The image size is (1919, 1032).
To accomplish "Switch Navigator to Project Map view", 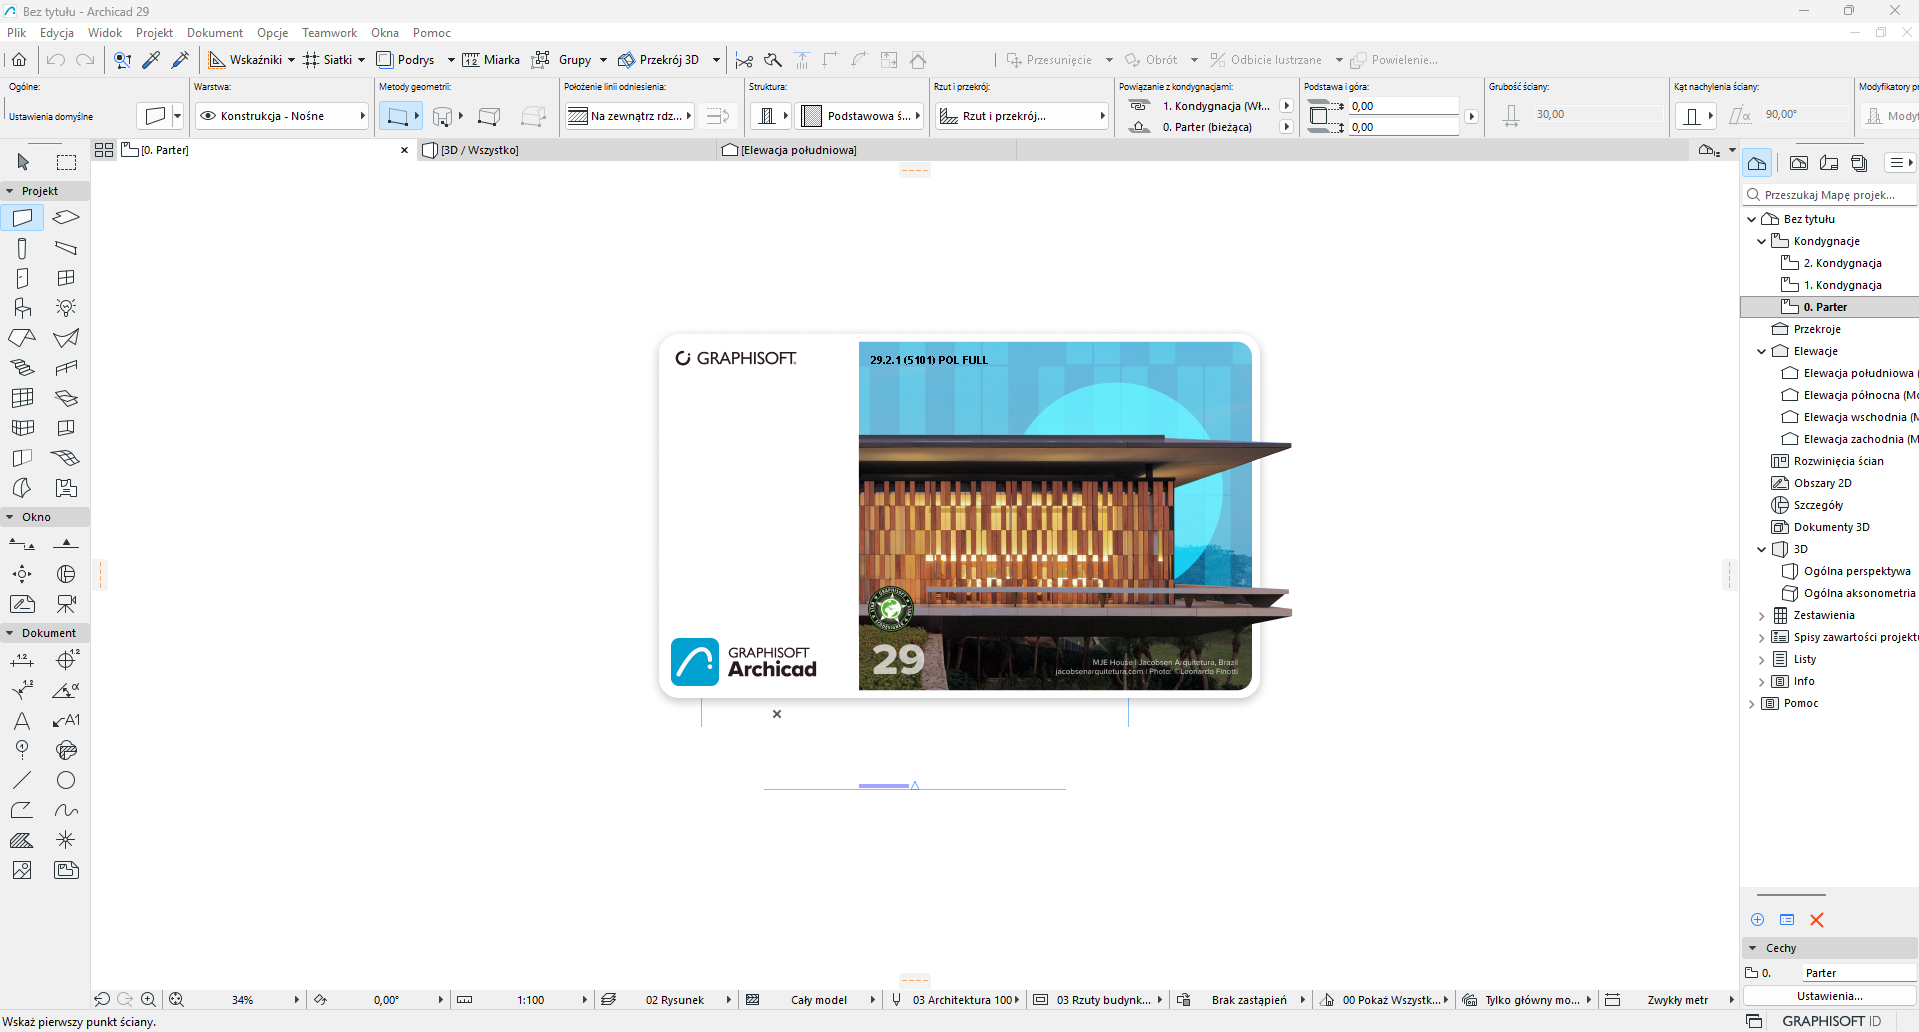I will tap(1757, 163).
